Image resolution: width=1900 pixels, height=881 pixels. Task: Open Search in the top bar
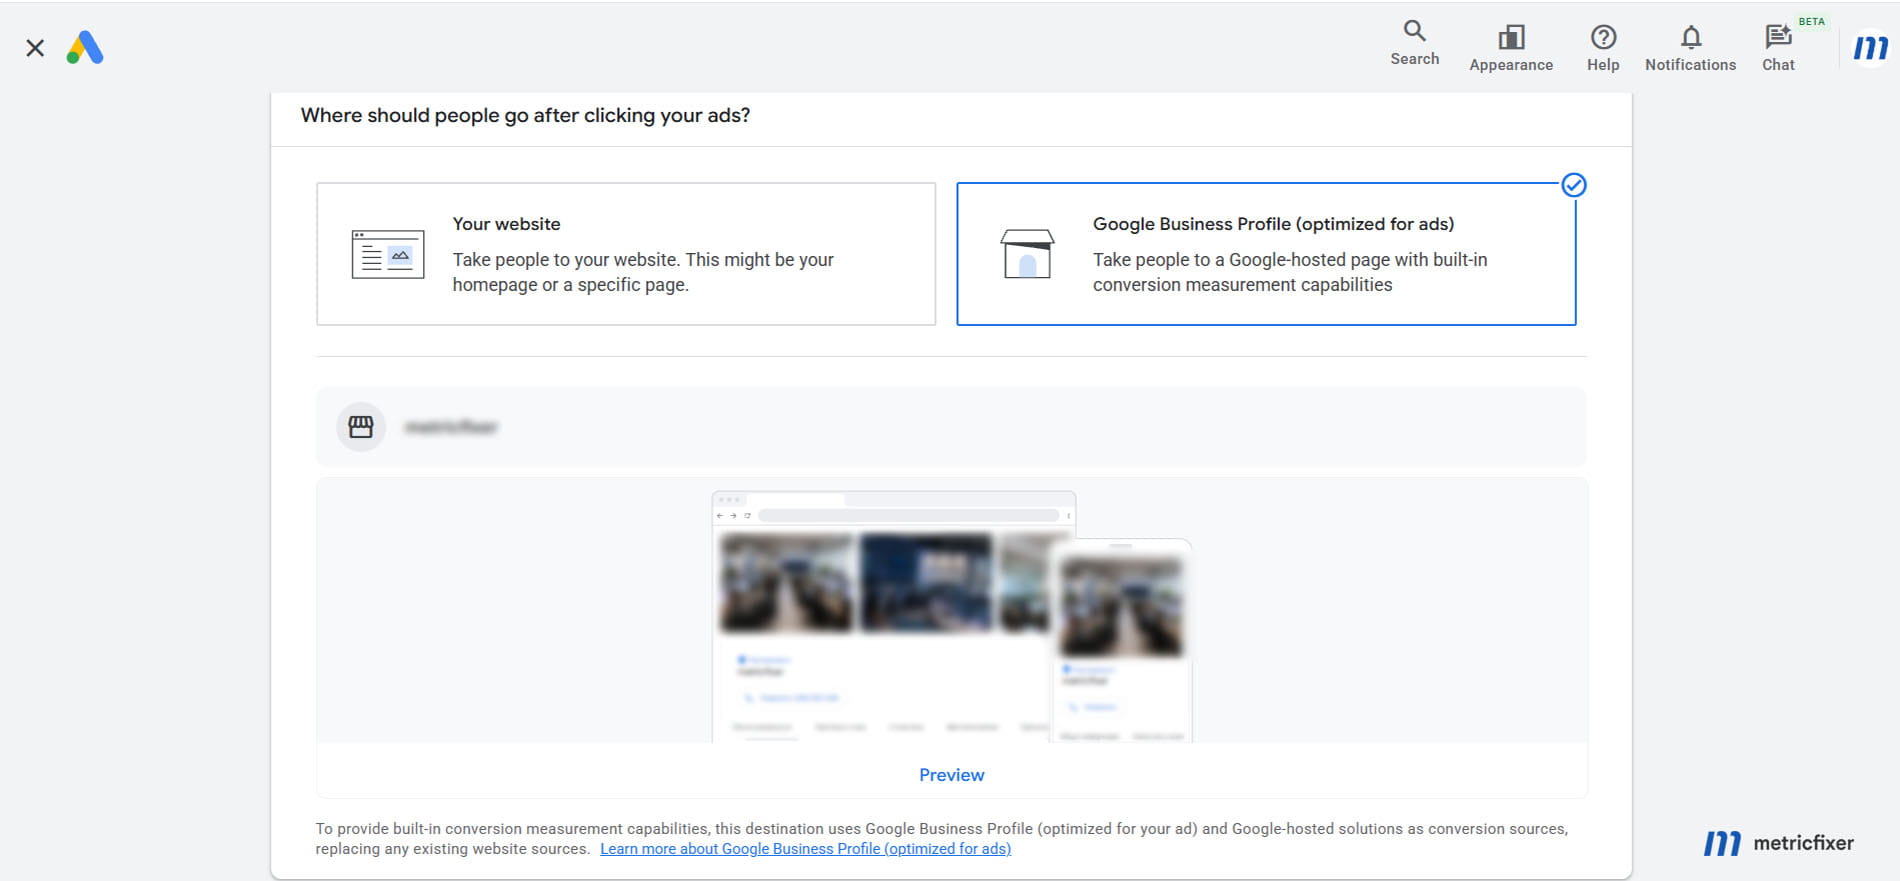pos(1414,43)
